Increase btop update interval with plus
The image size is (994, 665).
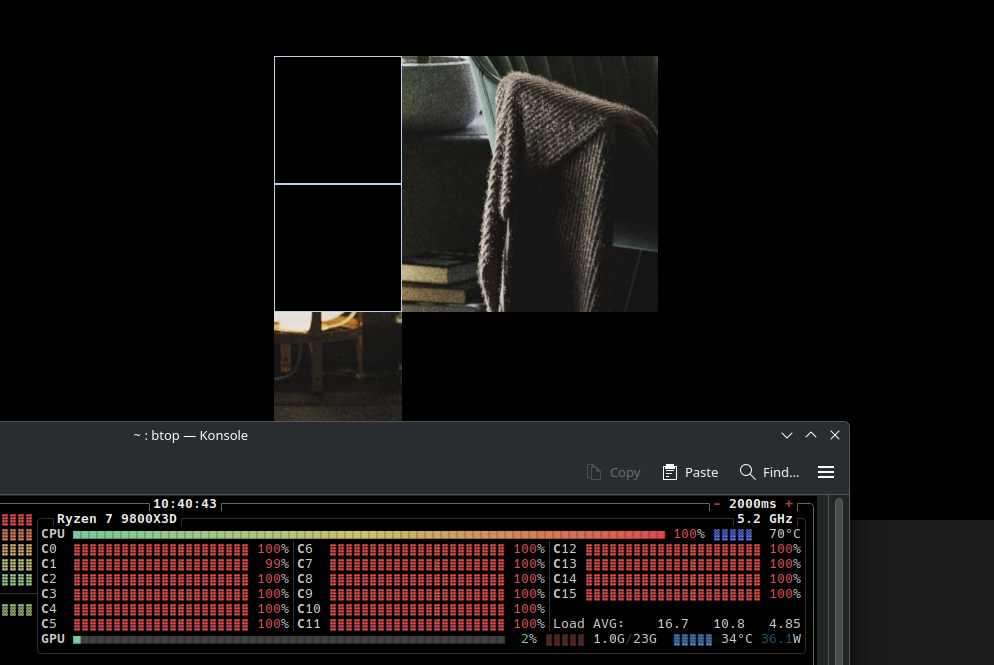[x=789, y=504]
